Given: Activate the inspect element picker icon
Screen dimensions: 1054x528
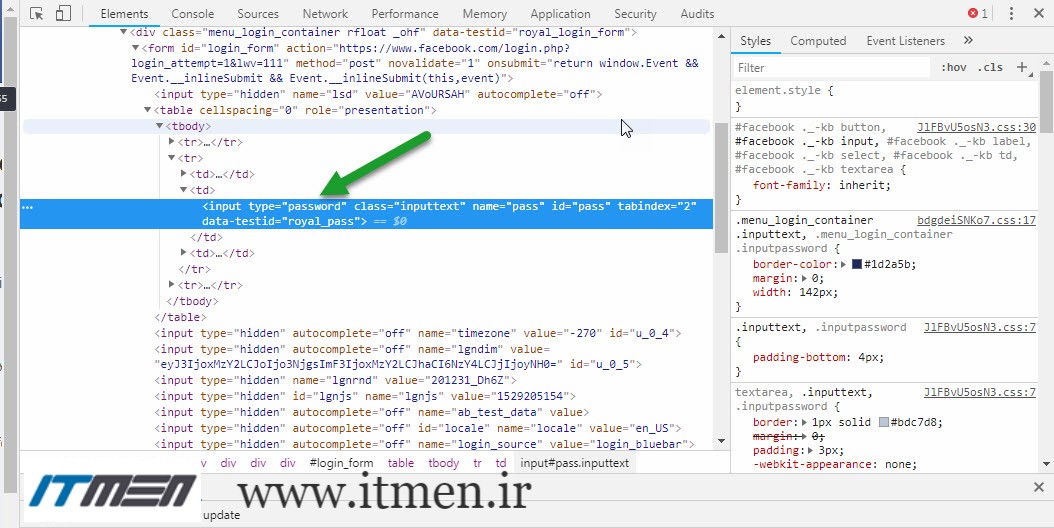Looking at the screenshot, I should pyautogui.click(x=37, y=13).
